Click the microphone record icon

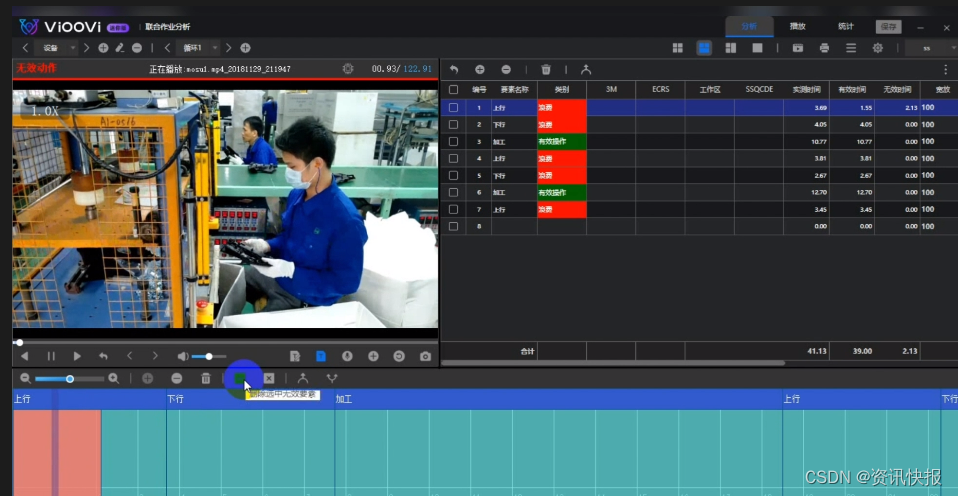(347, 356)
